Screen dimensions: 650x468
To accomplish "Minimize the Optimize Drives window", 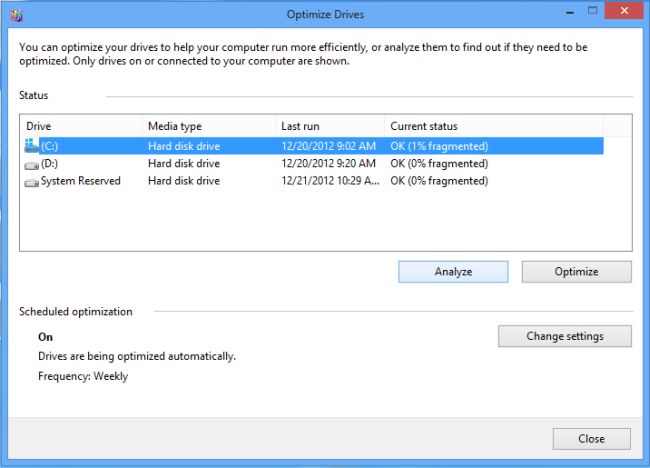I will tap(570, 12).
